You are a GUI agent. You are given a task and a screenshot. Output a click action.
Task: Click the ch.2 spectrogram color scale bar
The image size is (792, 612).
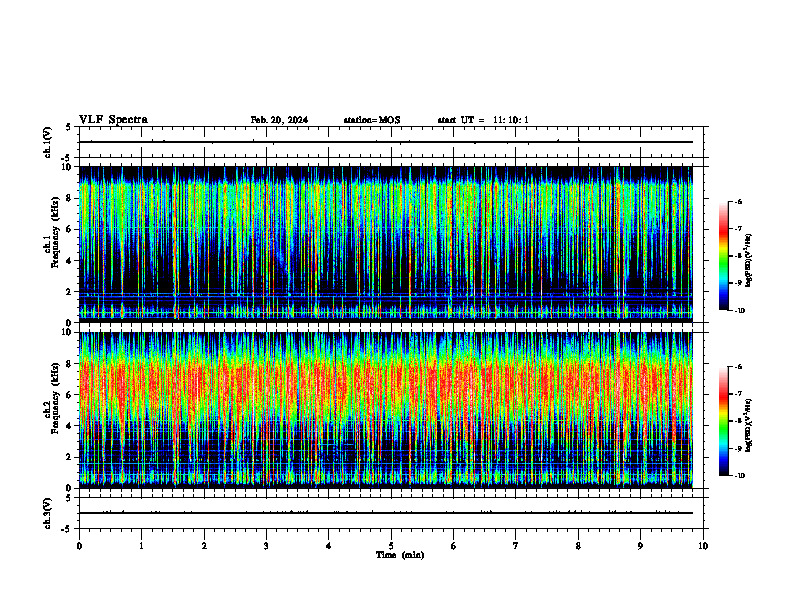tap(723, 421)
